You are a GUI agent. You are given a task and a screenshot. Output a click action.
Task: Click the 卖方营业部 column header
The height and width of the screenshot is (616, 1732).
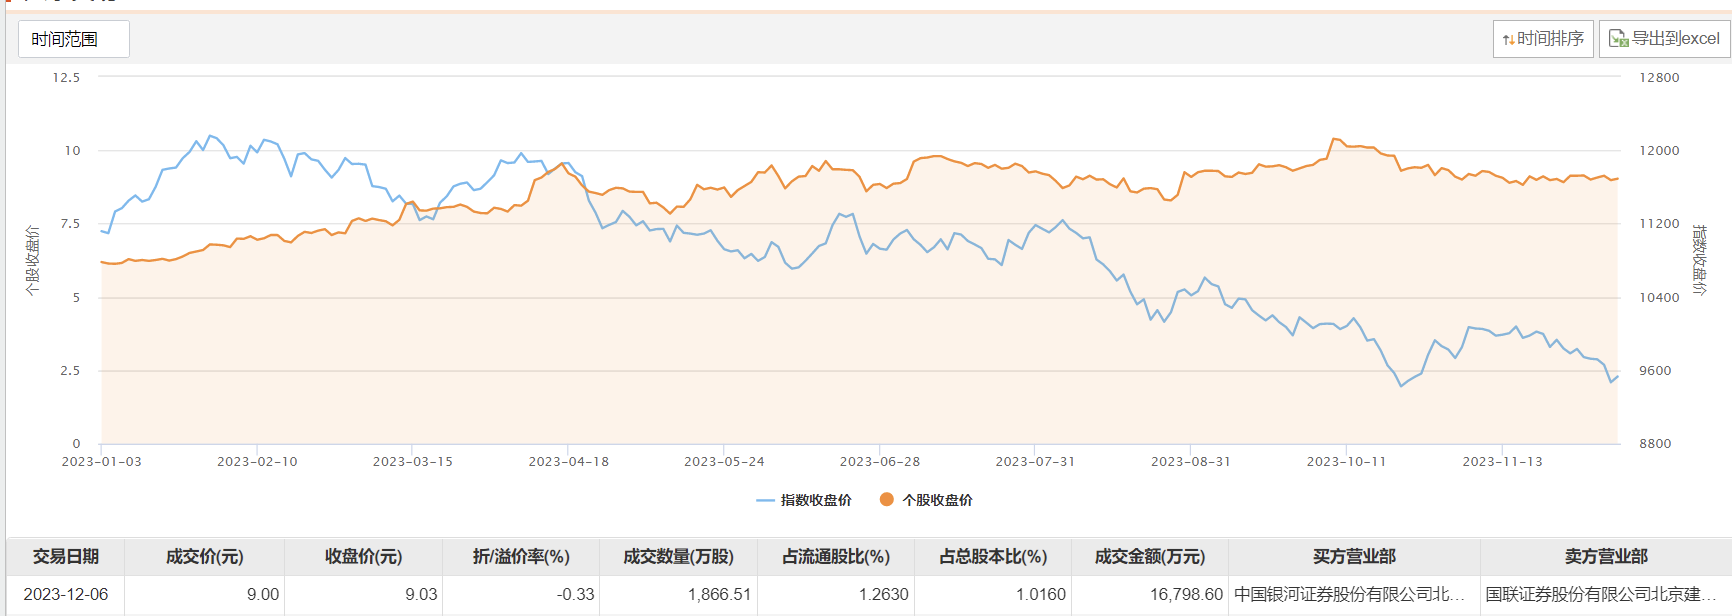1606,557
